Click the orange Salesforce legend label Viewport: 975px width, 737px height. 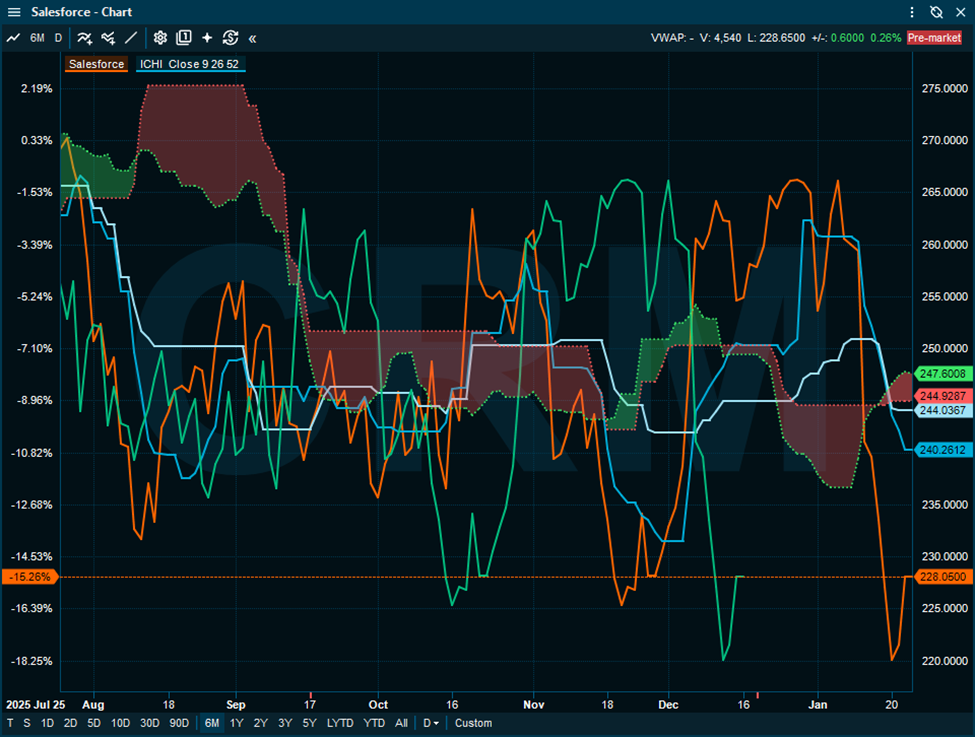click(97, 64)
